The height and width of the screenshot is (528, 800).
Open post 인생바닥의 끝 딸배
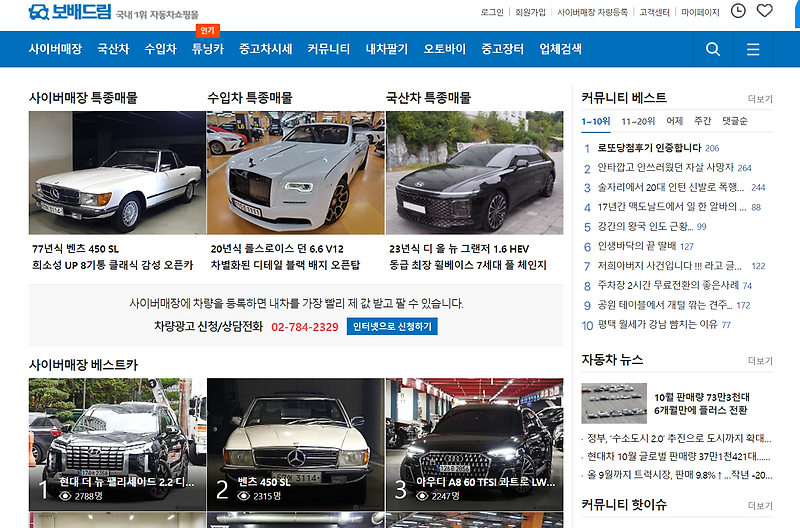click(637, 246)
